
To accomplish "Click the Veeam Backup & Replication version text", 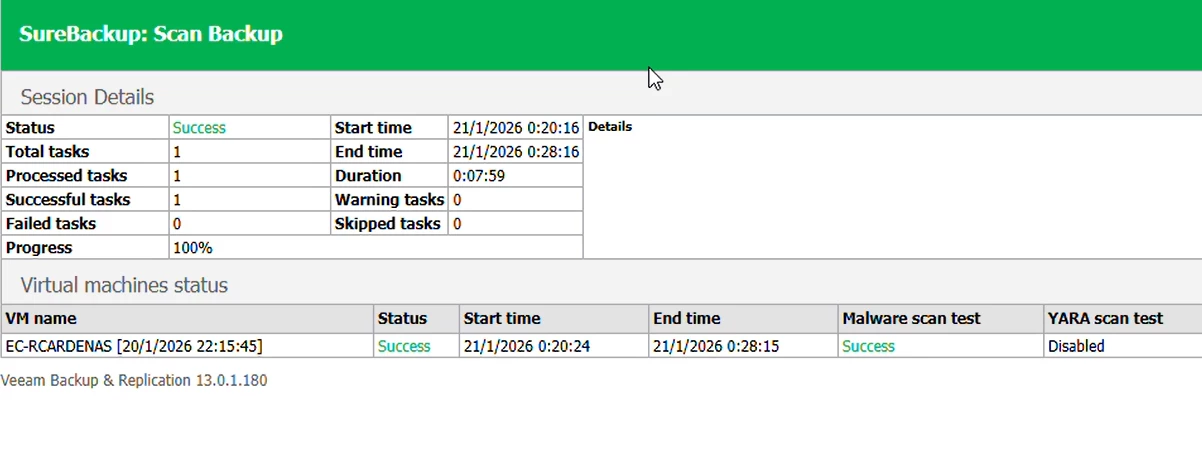I will point(134,381).
